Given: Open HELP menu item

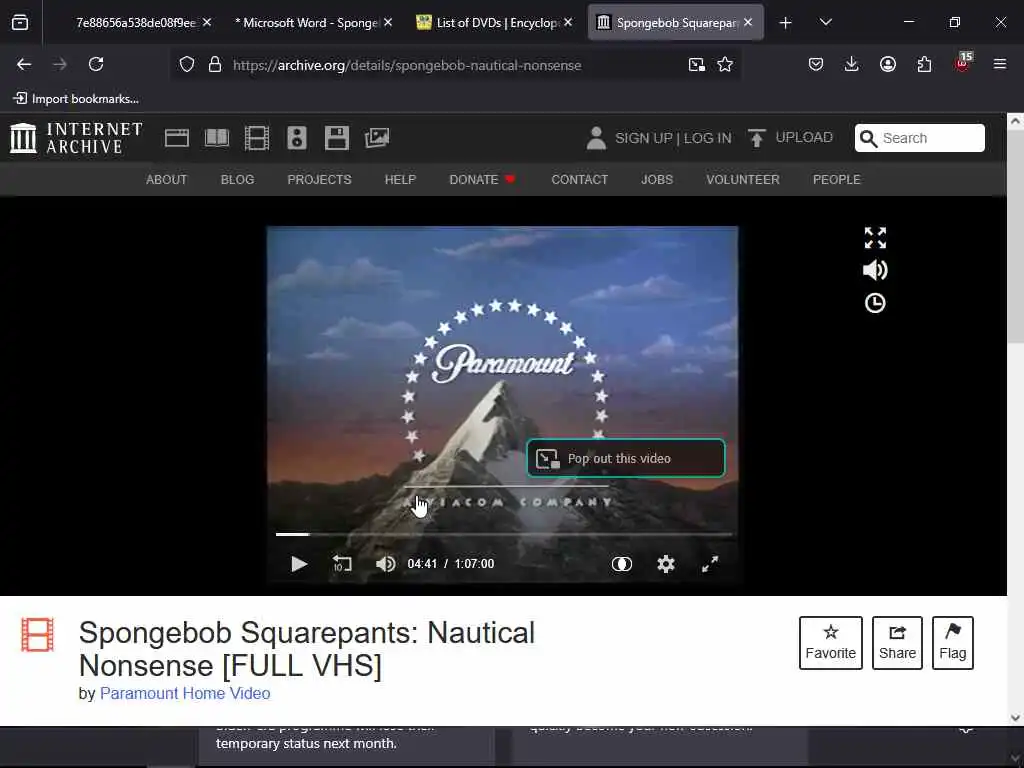Looking at the screenshot, I should [400, 180].
